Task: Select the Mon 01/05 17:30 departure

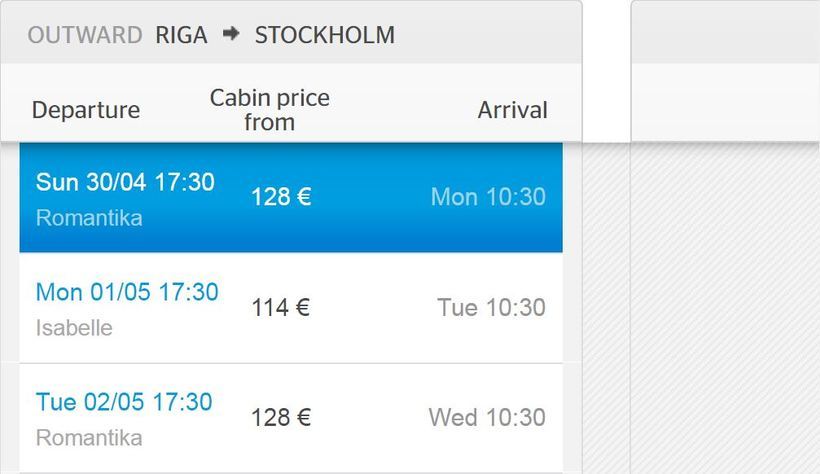Action: [x=127, y=292]
